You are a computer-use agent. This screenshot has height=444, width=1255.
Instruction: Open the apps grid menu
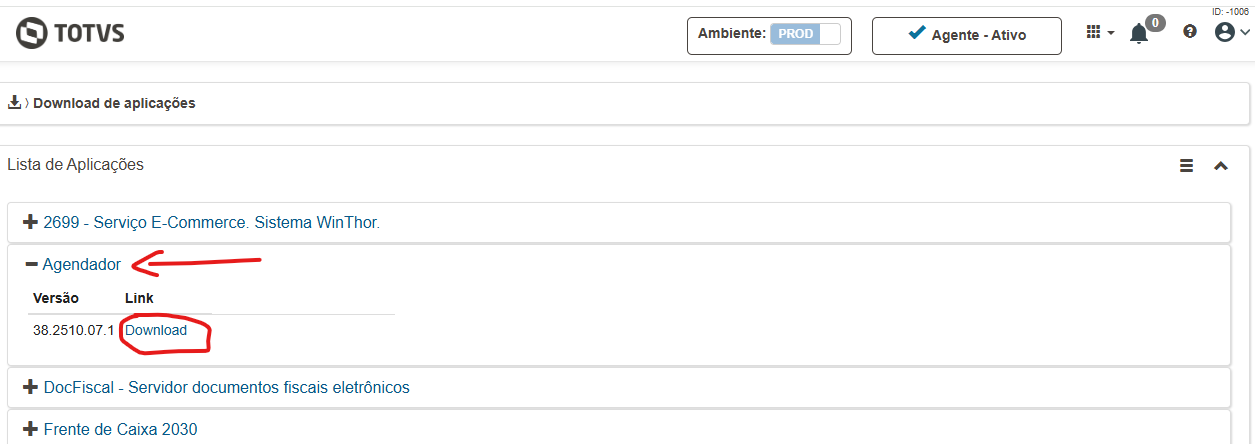point(1099,33)
